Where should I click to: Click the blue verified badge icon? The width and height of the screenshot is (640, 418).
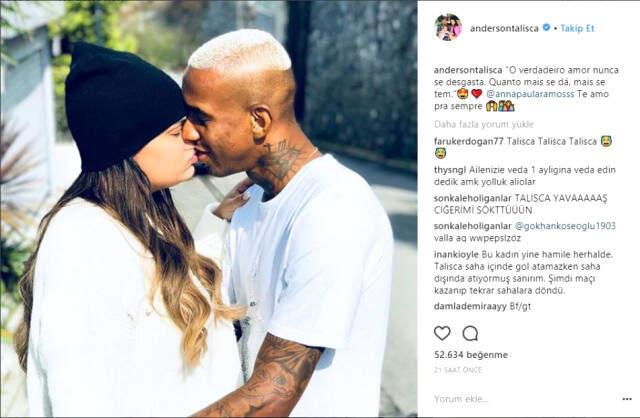click(546, 28)
